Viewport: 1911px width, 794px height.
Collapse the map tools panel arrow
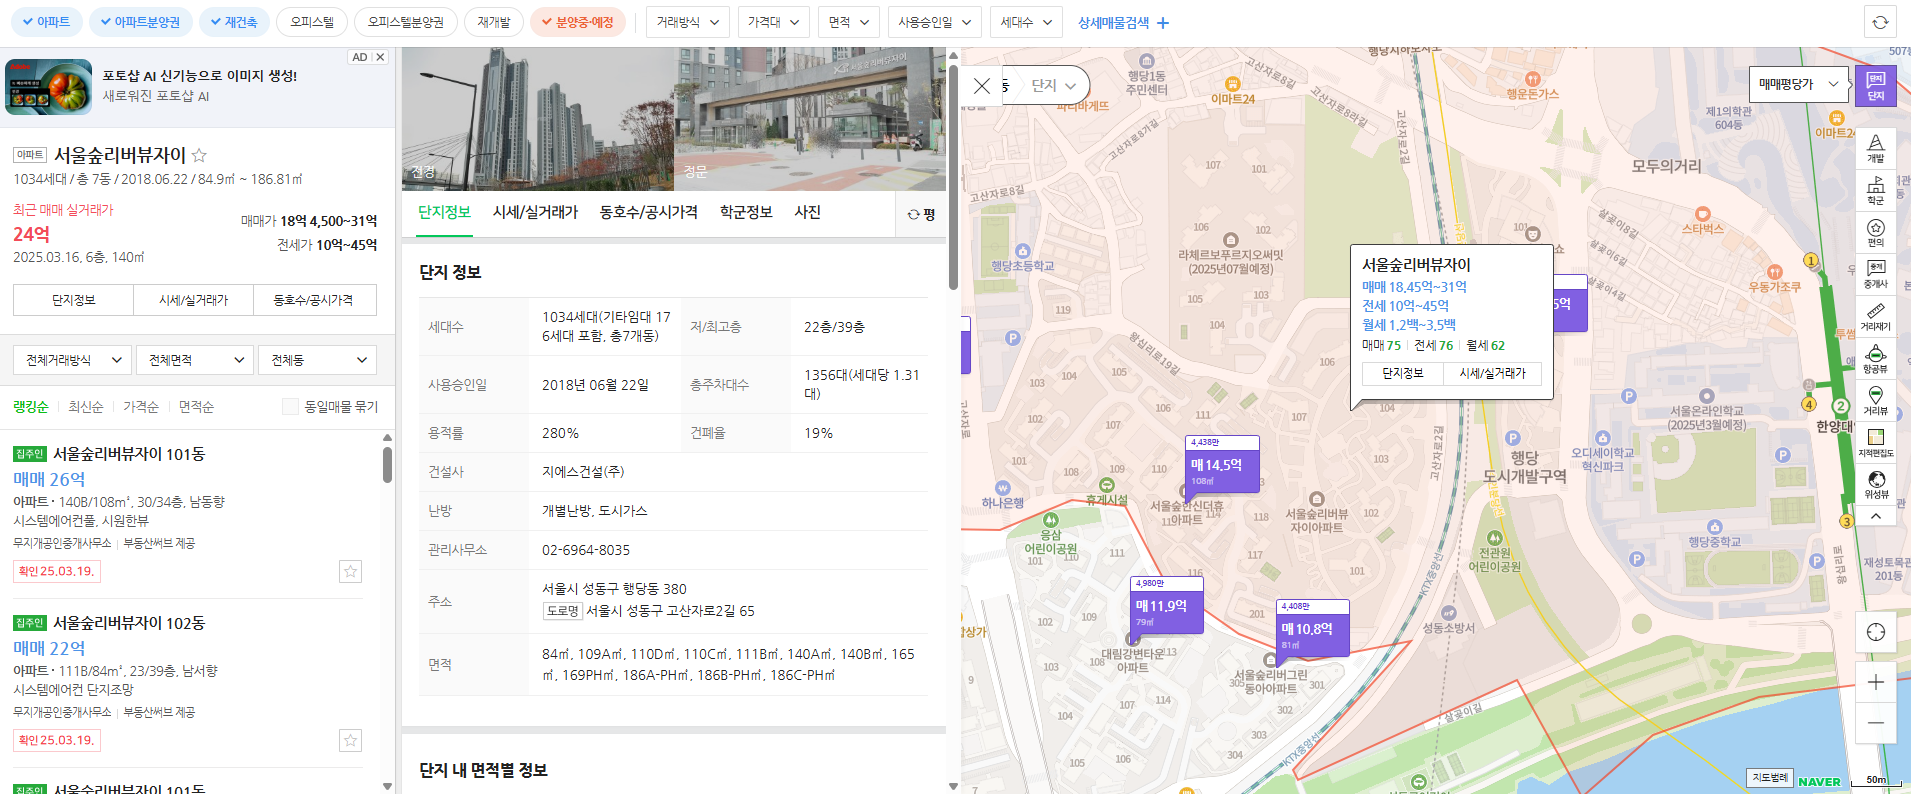pos(1875,516)
